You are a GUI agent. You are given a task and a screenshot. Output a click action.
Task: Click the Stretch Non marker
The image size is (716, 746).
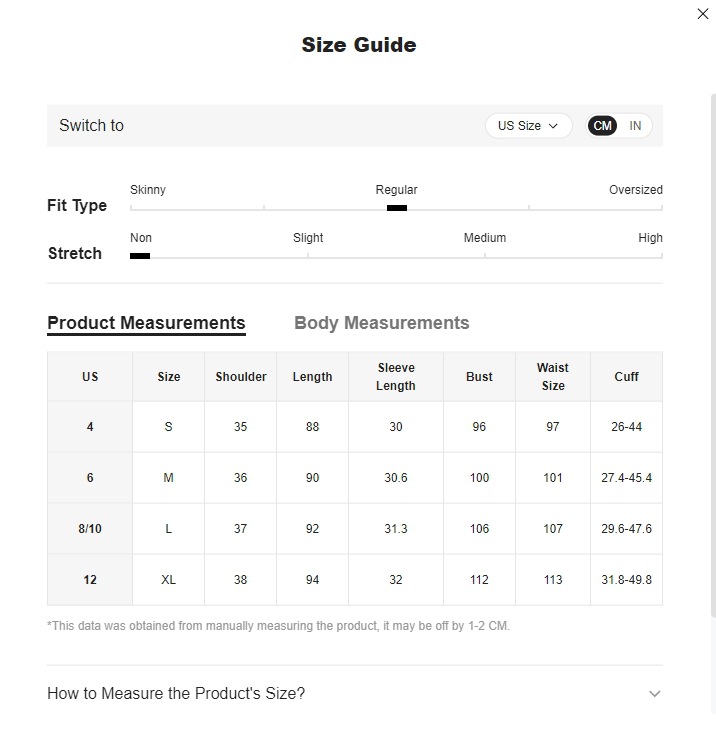click(x=140, y=256)
